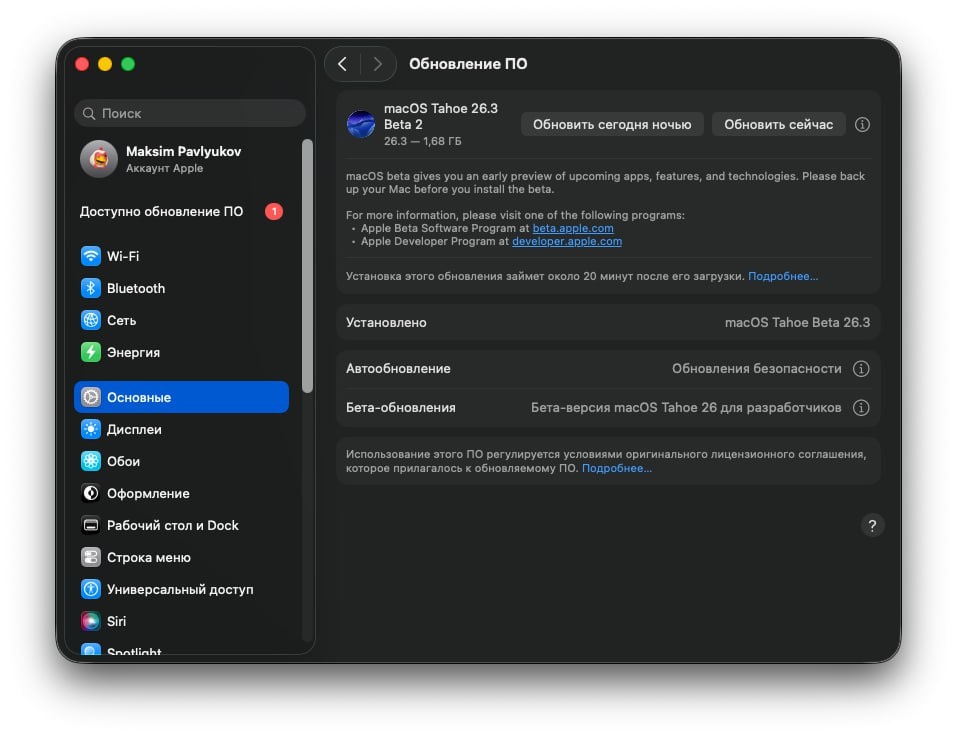Click Доступно обновление ПО item

pyautogui.click(x=181, y=211)
